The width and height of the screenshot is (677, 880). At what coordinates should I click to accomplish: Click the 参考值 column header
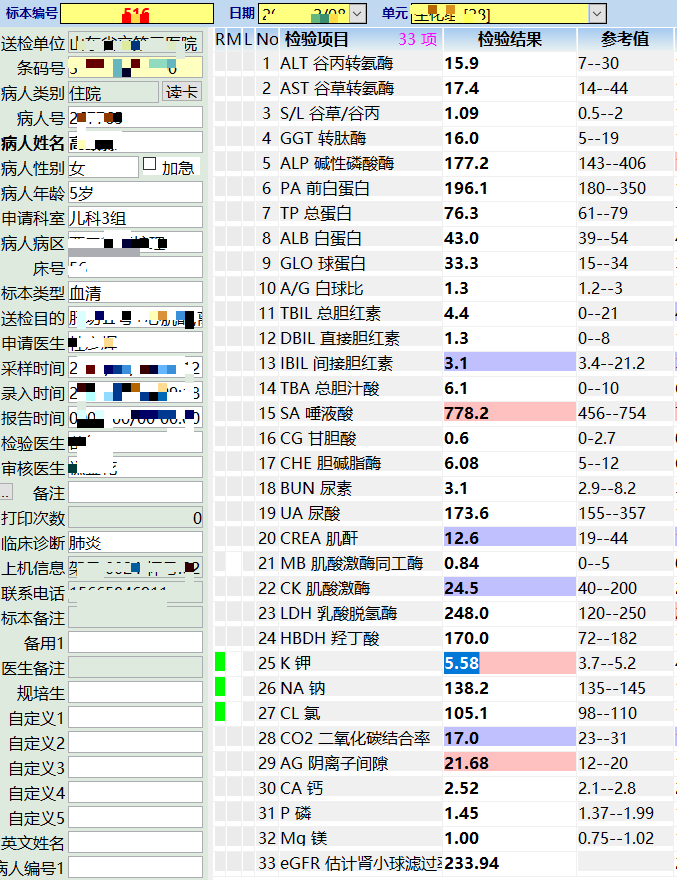[x=624, y=40]
